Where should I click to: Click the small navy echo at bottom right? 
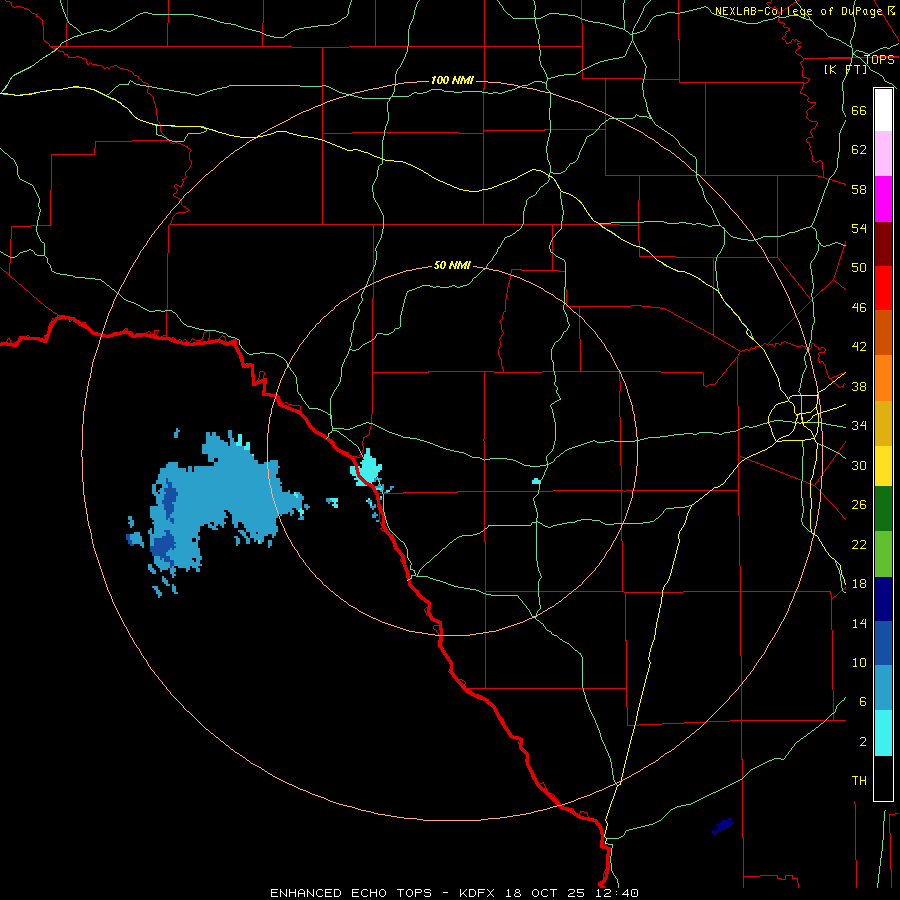(723, 827)
